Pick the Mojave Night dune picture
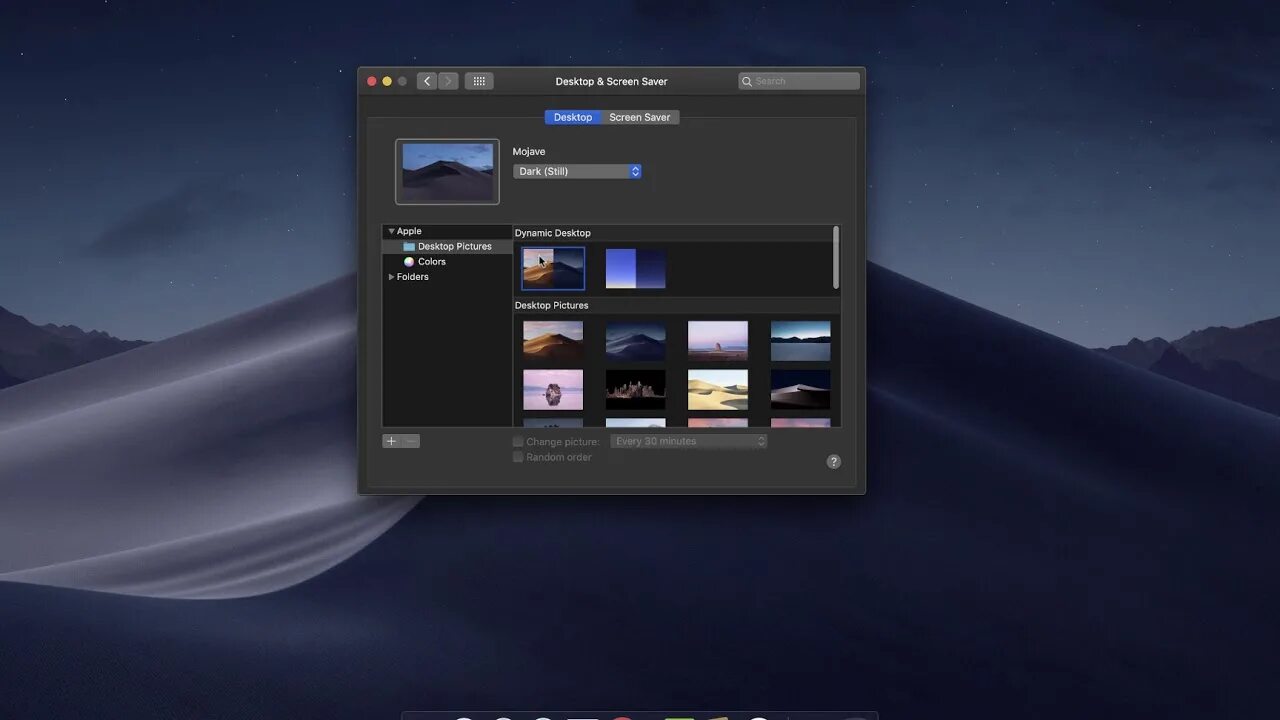 (636, 341)
